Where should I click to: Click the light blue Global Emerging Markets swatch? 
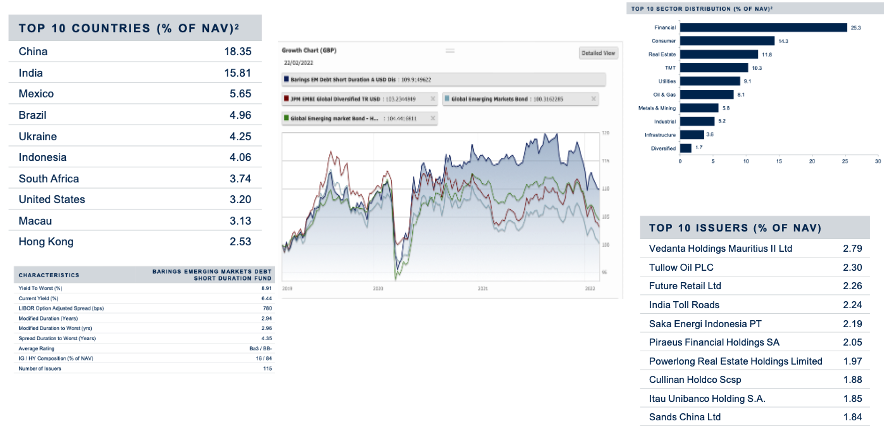(x=446, y=99)
